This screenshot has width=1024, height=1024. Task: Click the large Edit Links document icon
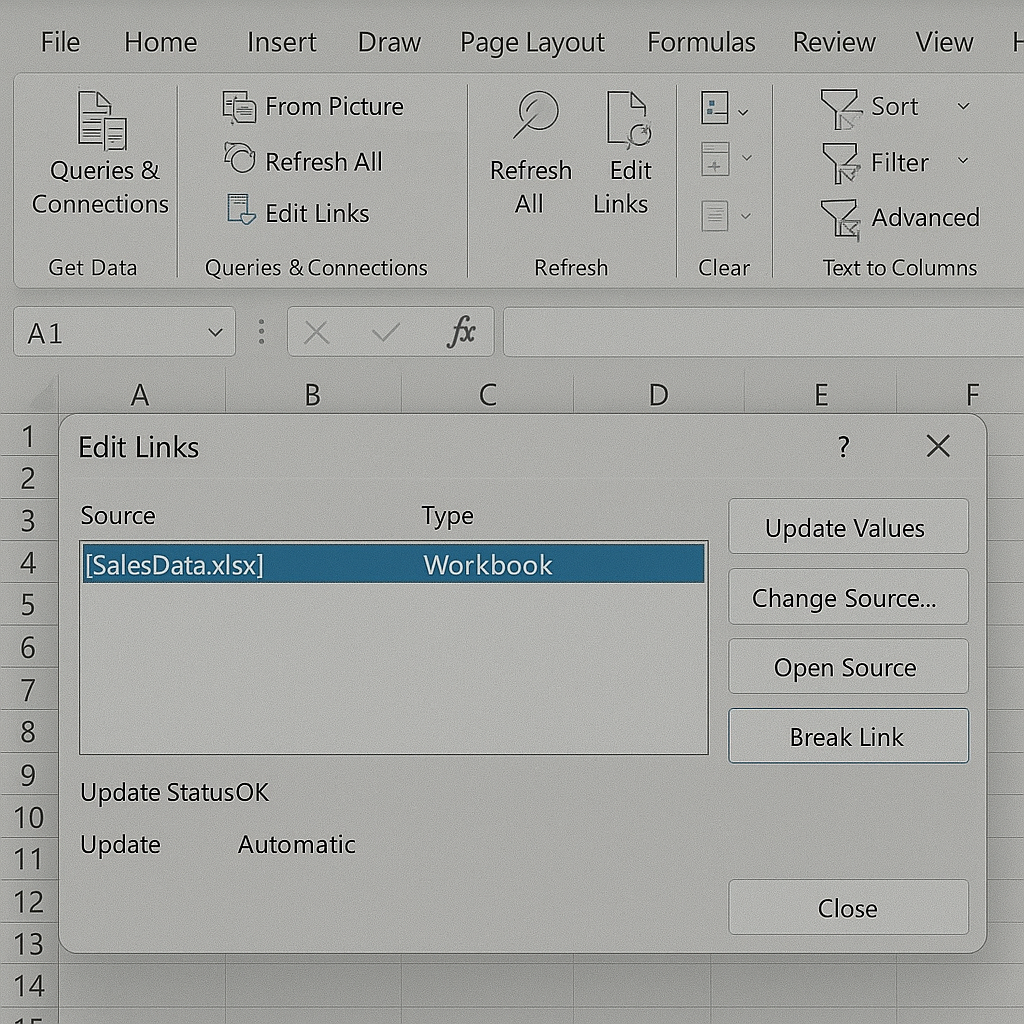click(629, 120)
